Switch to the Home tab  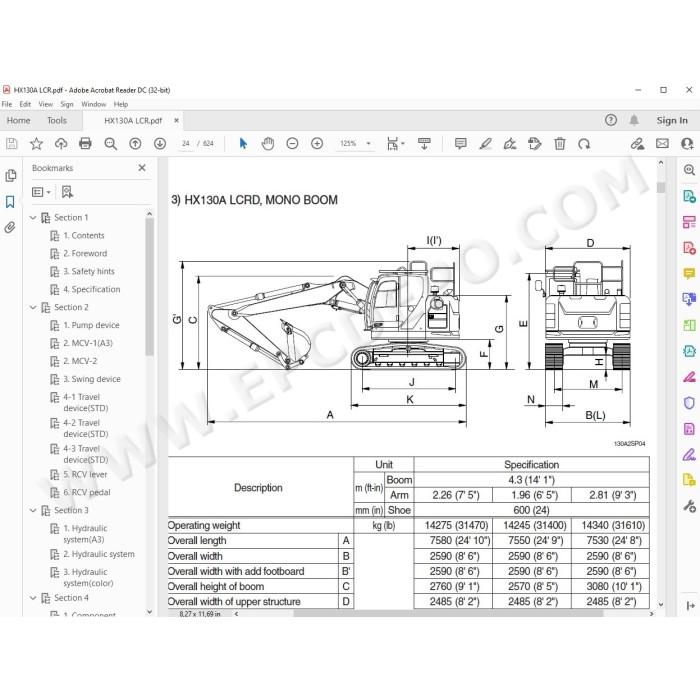[18, 121]
